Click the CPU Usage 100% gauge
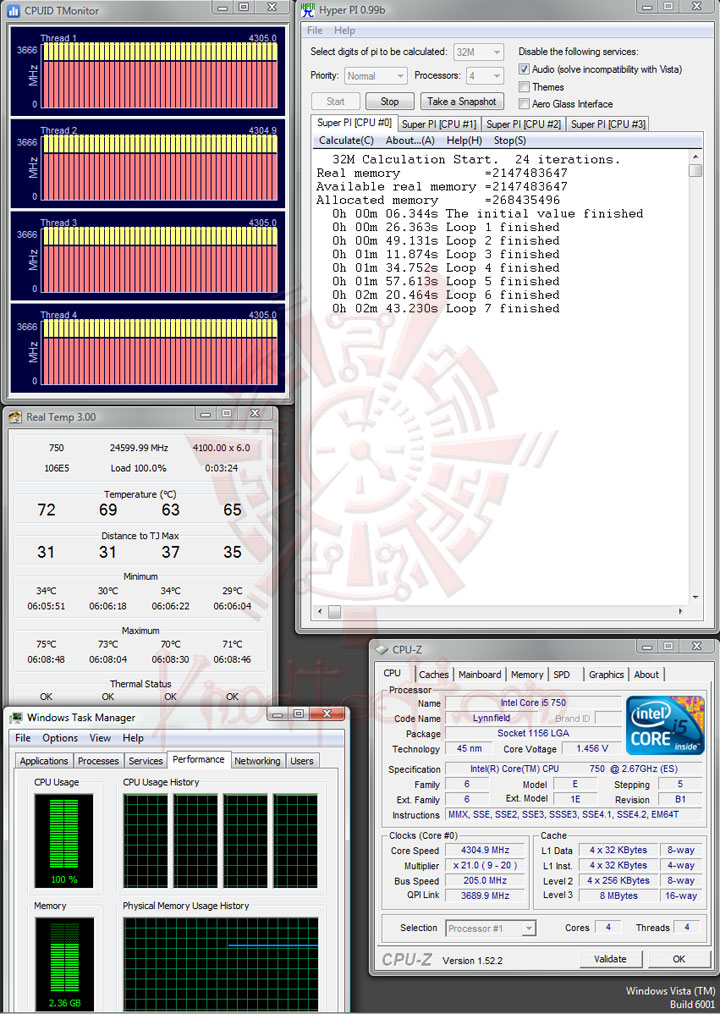 (x=63, y=841)
